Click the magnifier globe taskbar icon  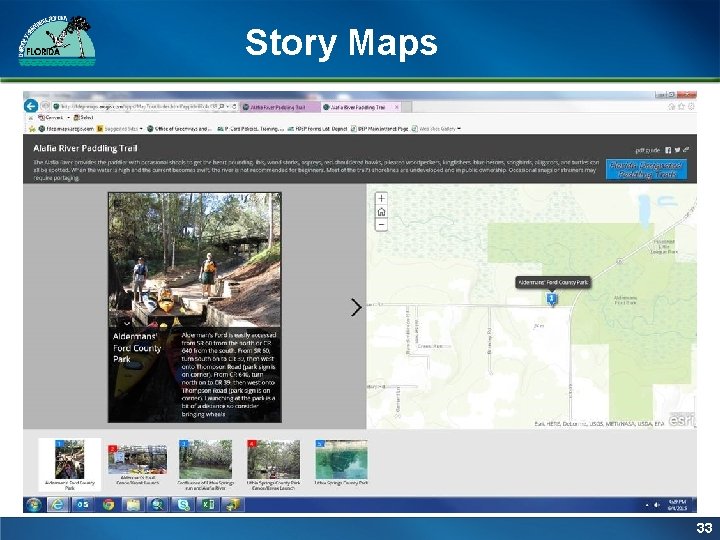coord(158,505)
